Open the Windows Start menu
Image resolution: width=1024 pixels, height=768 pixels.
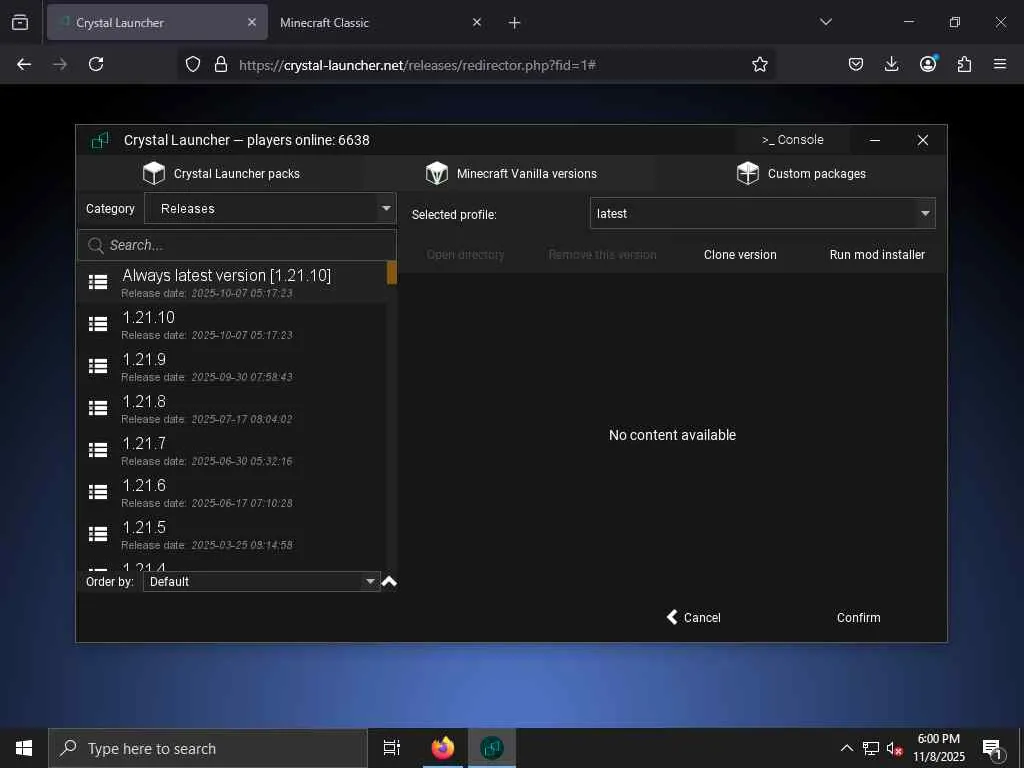point(24,748)
